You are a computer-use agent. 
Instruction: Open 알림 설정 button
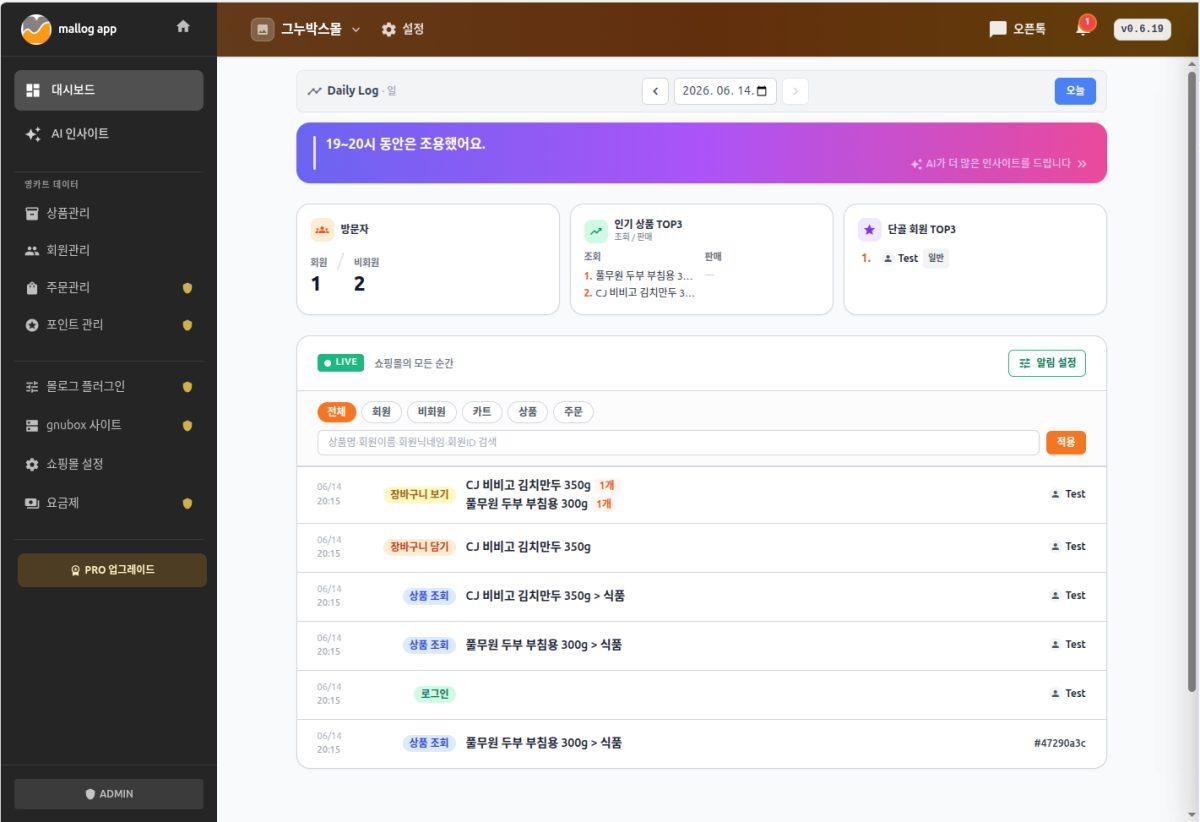point(1047,363)
